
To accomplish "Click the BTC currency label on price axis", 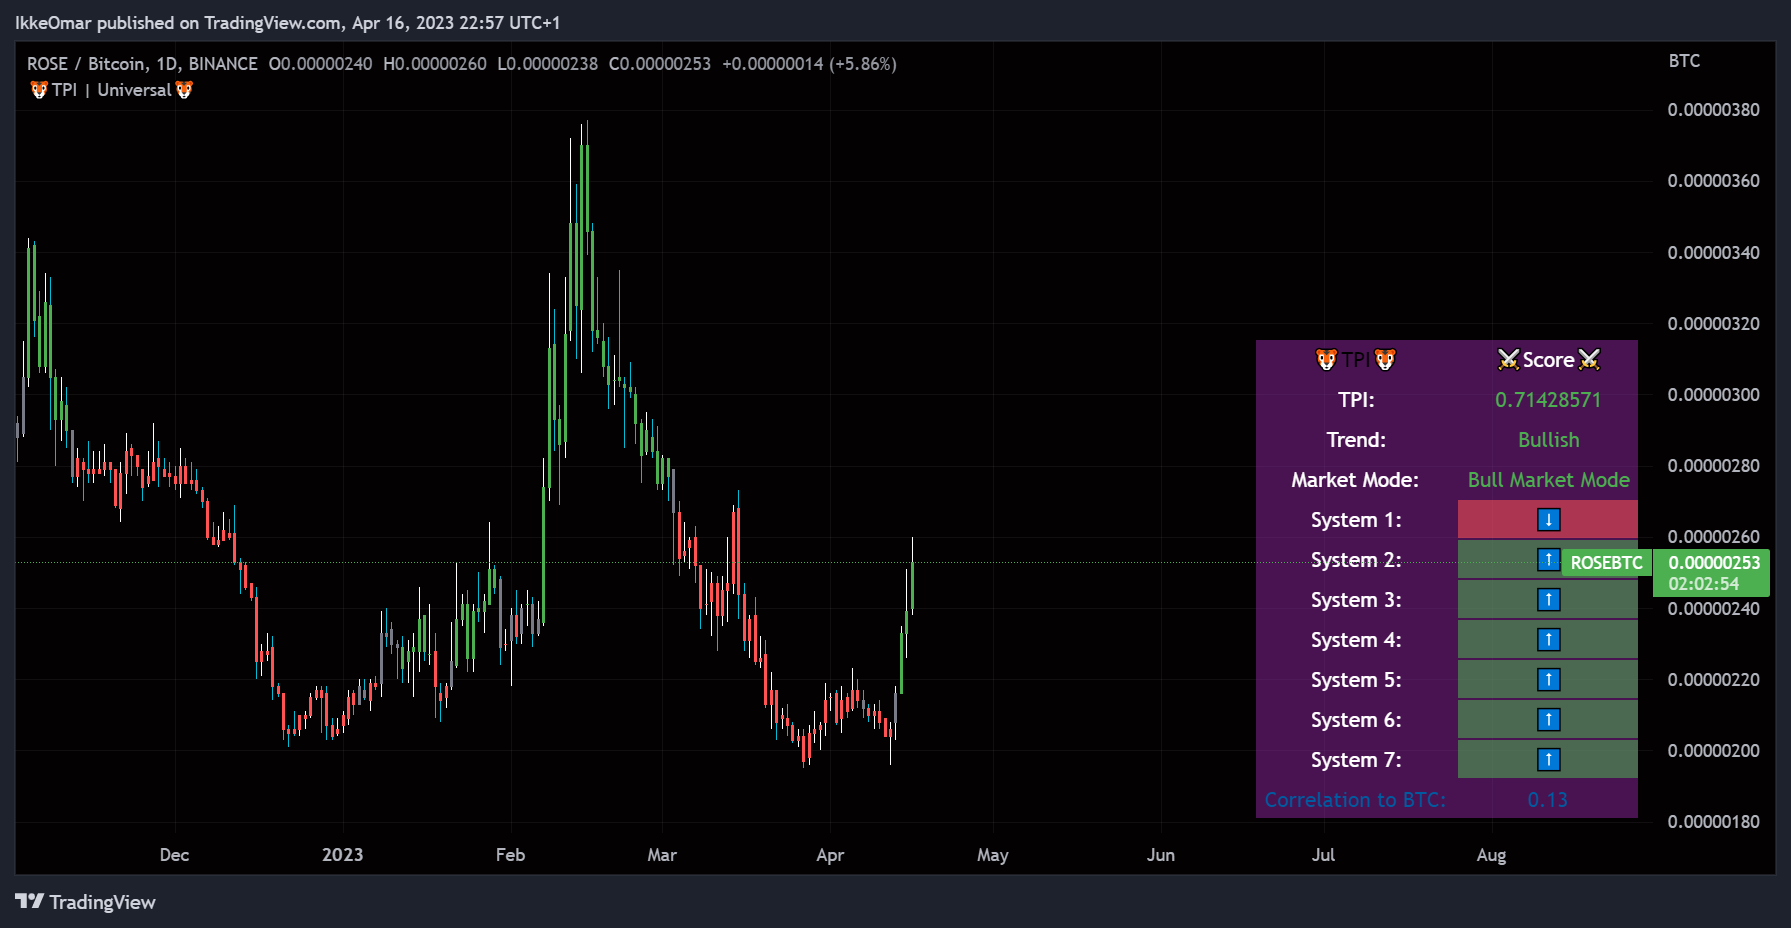I will (x=1684, y=61).
